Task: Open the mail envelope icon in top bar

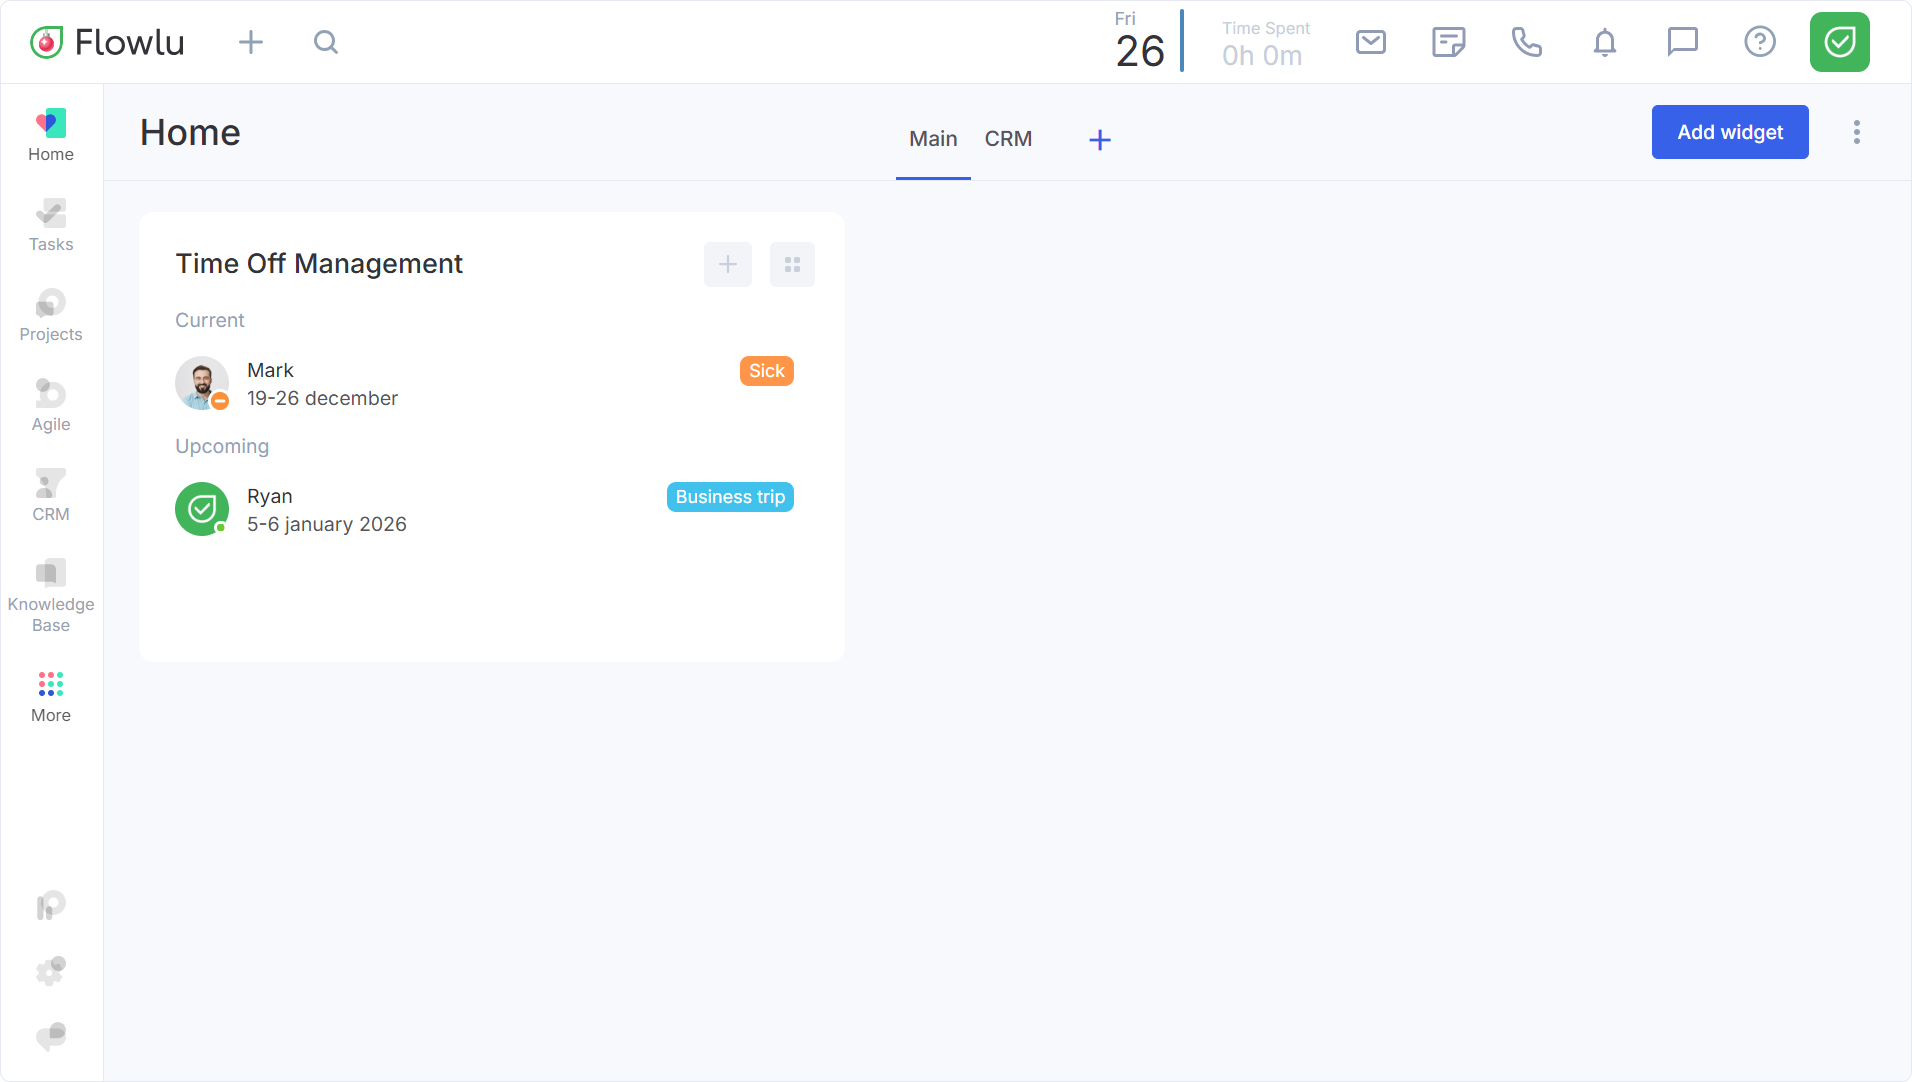Action: tap(1370, 42)
